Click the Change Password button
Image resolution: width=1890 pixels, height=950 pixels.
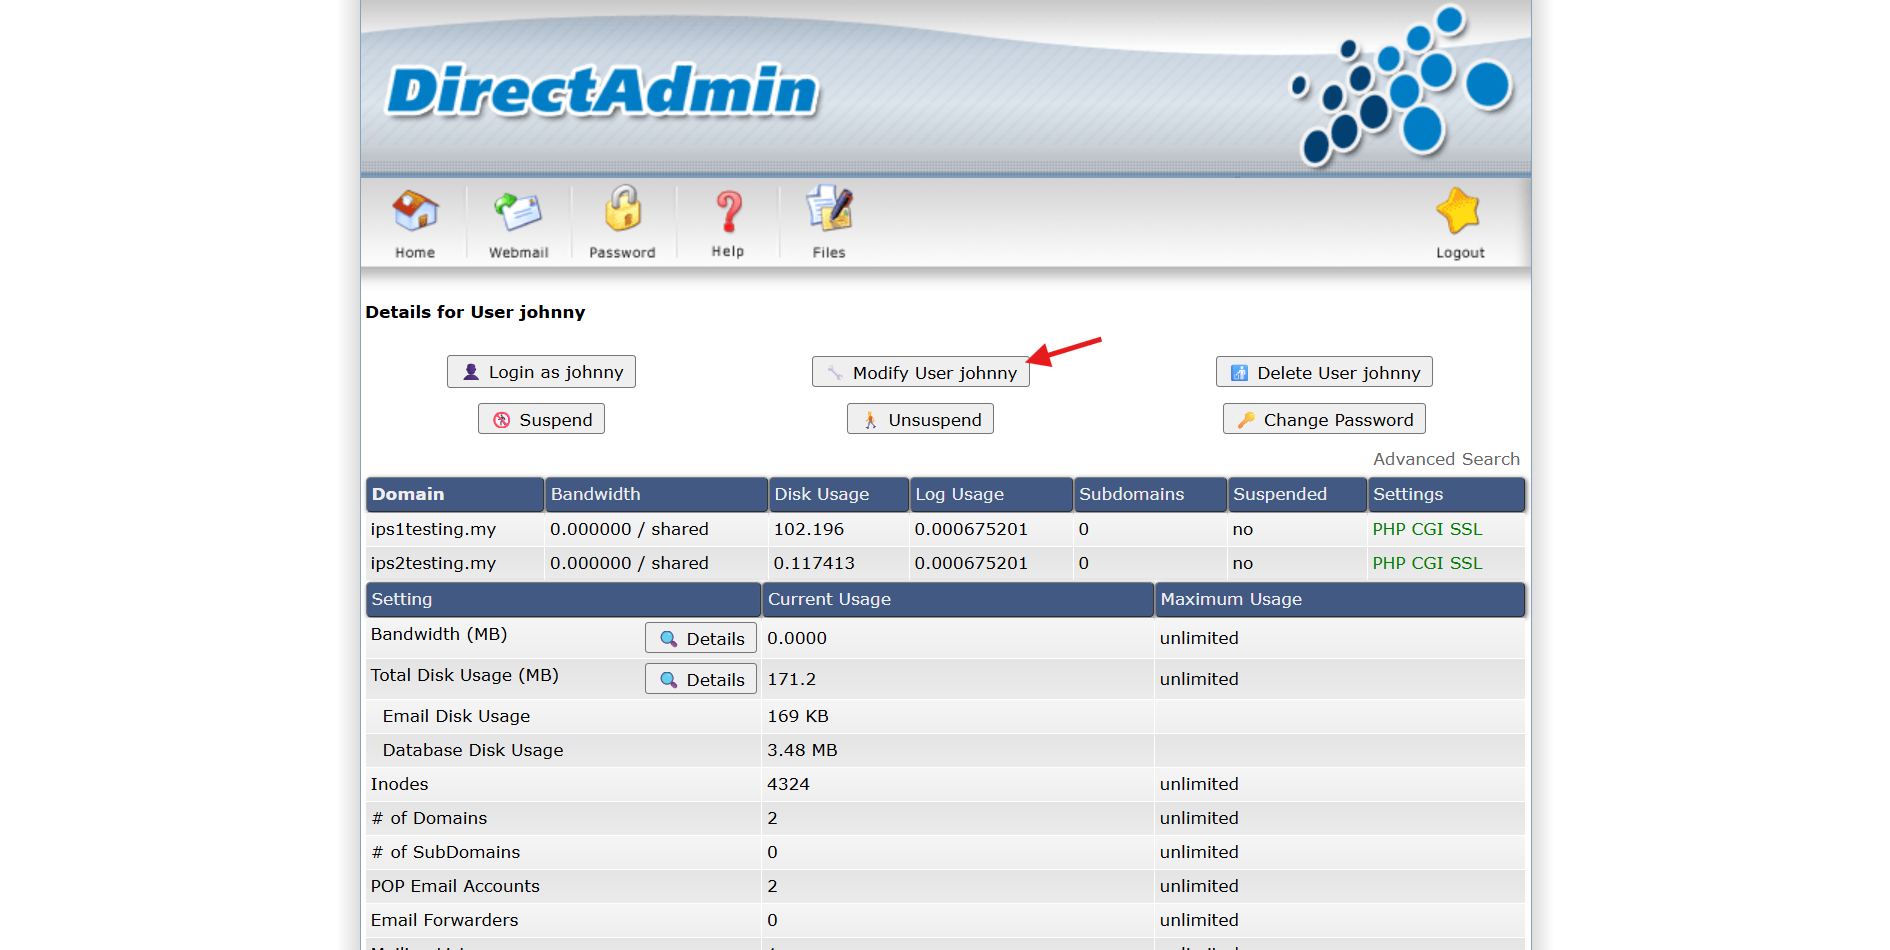click(x=1324, y=419)
